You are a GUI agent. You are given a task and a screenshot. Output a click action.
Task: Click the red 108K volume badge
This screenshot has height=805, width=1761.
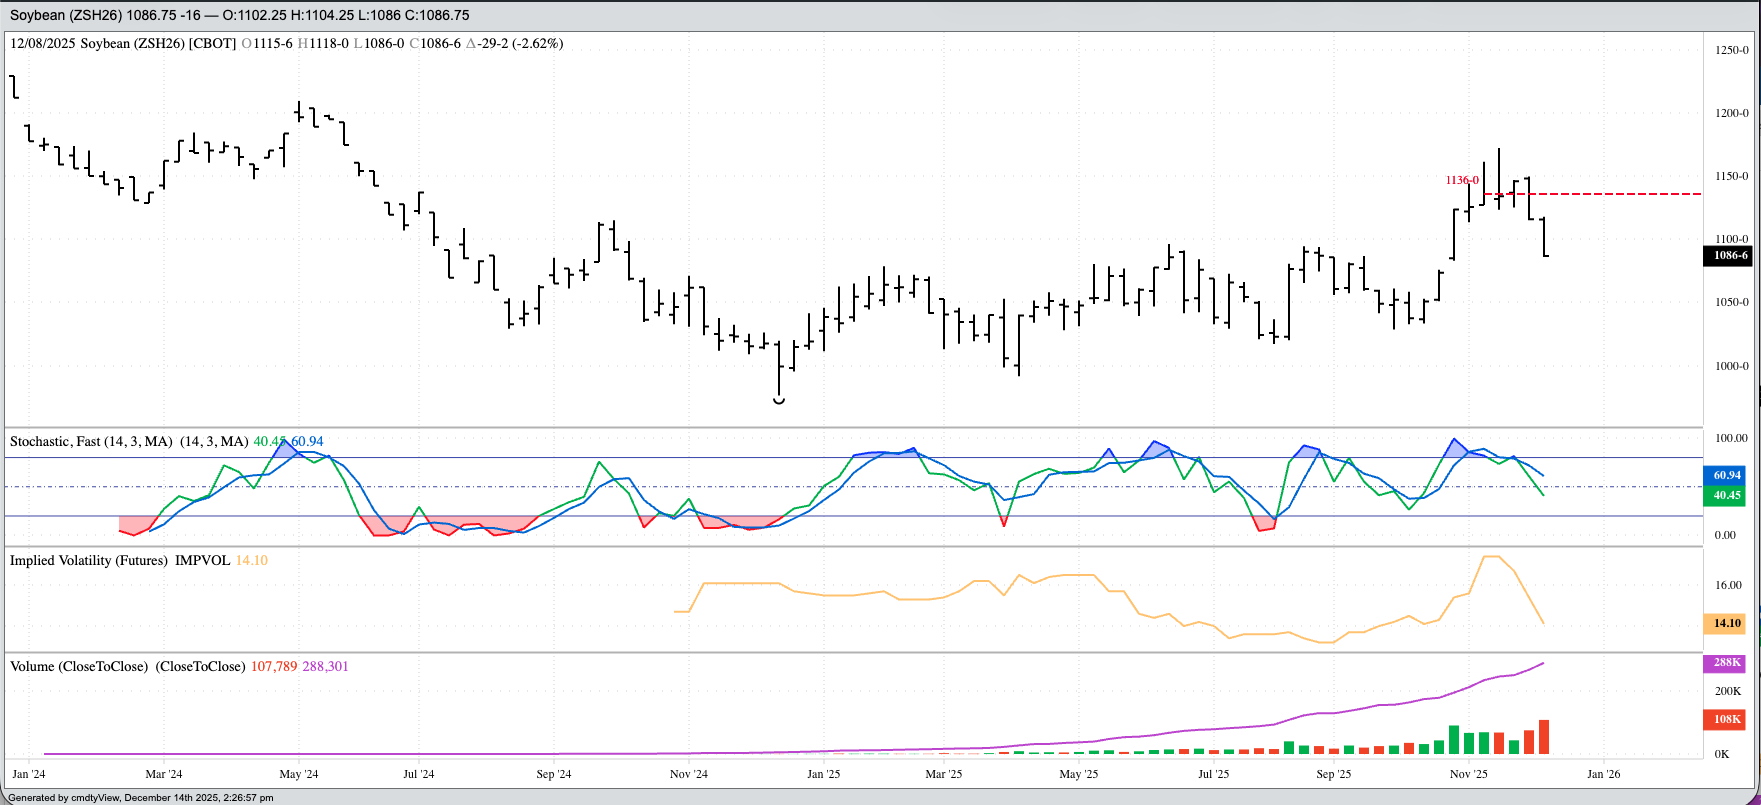tap(1727, 720)
